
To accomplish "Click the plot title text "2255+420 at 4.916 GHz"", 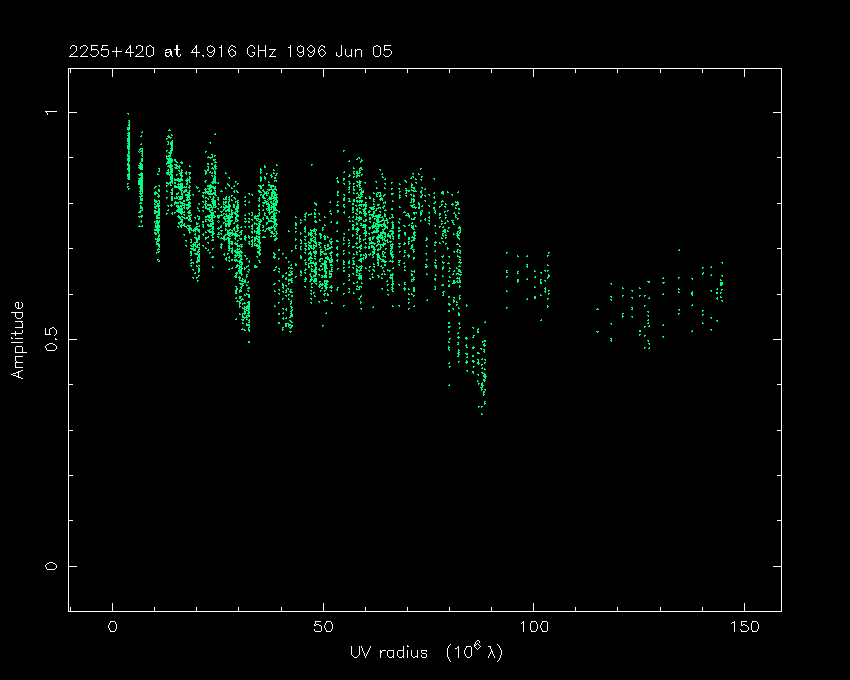I will coord(180,51).
